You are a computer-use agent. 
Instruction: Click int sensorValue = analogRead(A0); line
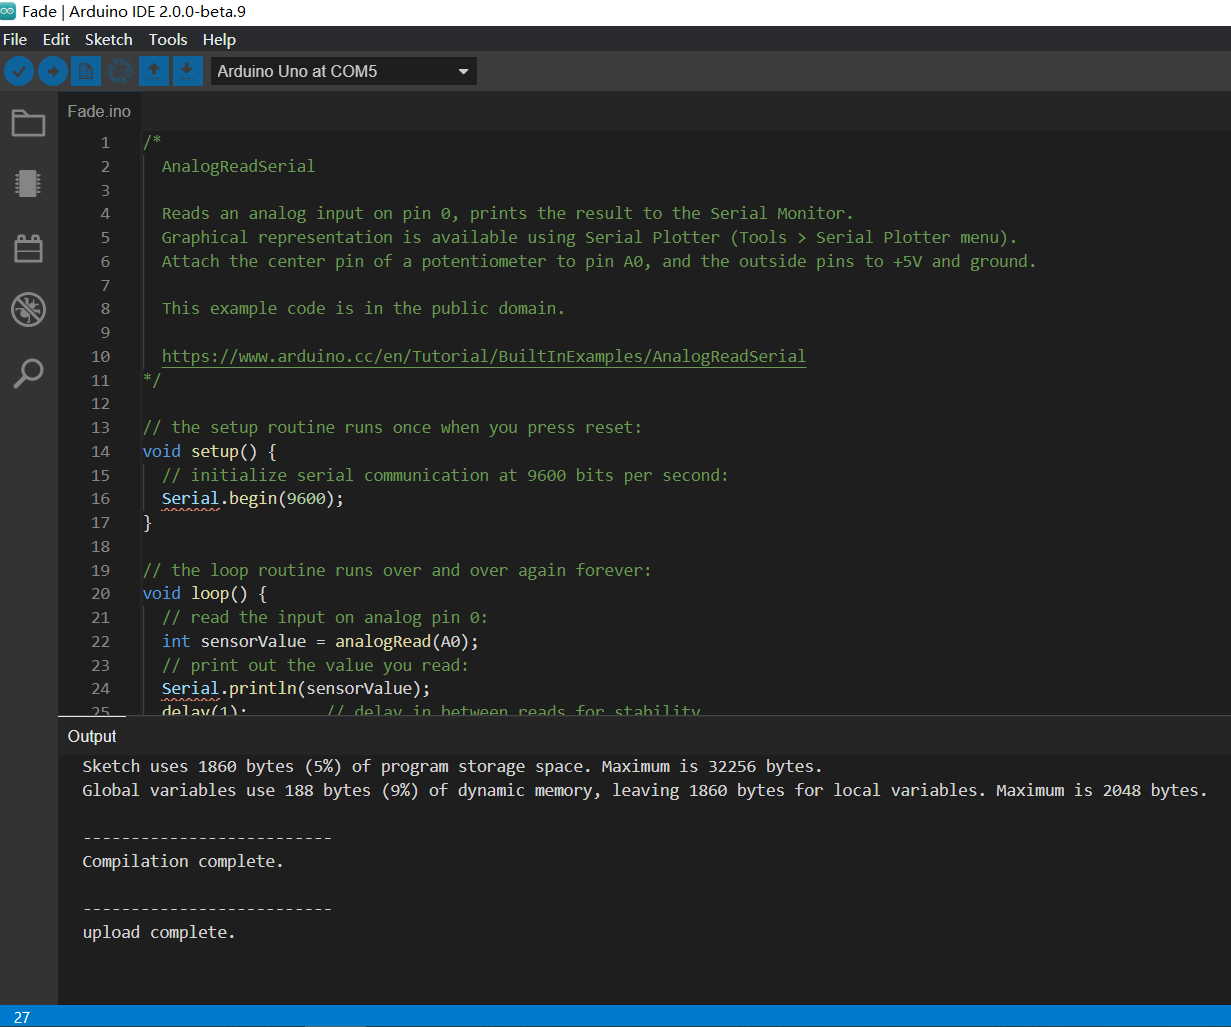pos(320,641)
